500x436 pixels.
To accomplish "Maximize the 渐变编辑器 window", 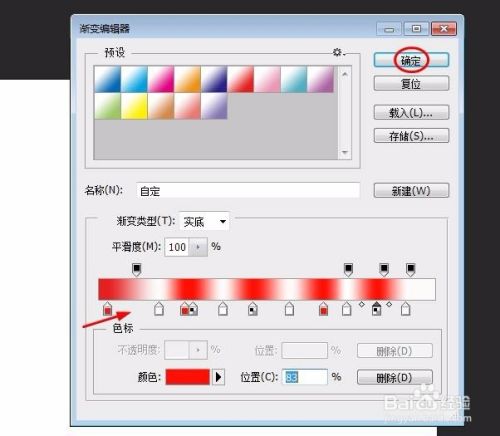I will click(x=416, y=29).
